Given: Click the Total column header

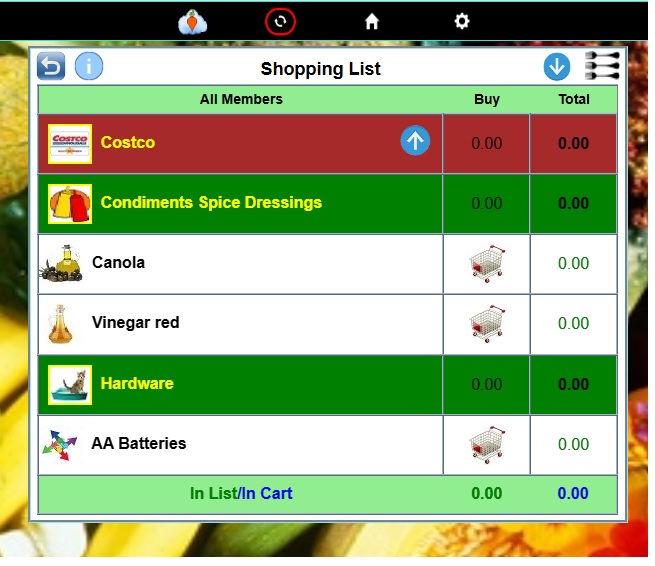Looking at the screenshot, I should 574,99.
